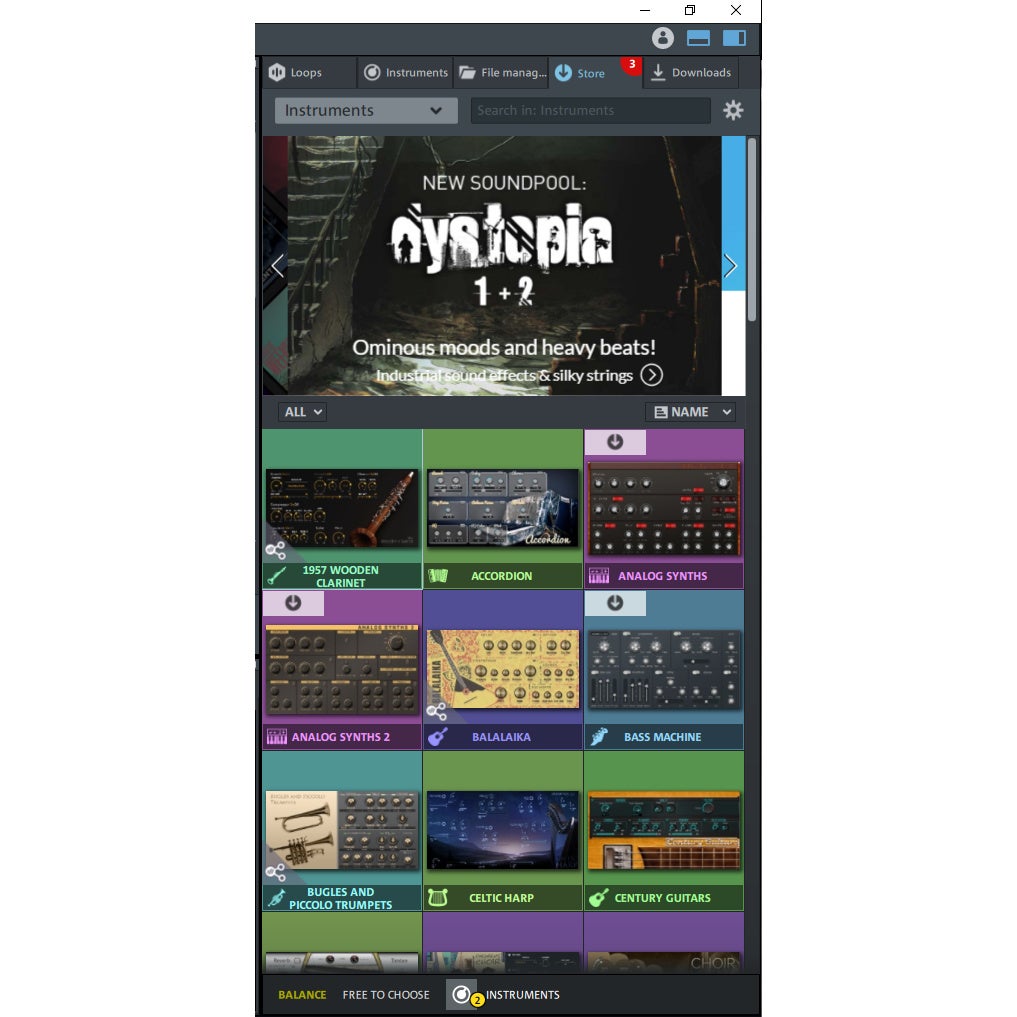Click the clarinet icon beside 1957 Wooden Clarinet
The image size is (1017, 1017).
(277, 576)
